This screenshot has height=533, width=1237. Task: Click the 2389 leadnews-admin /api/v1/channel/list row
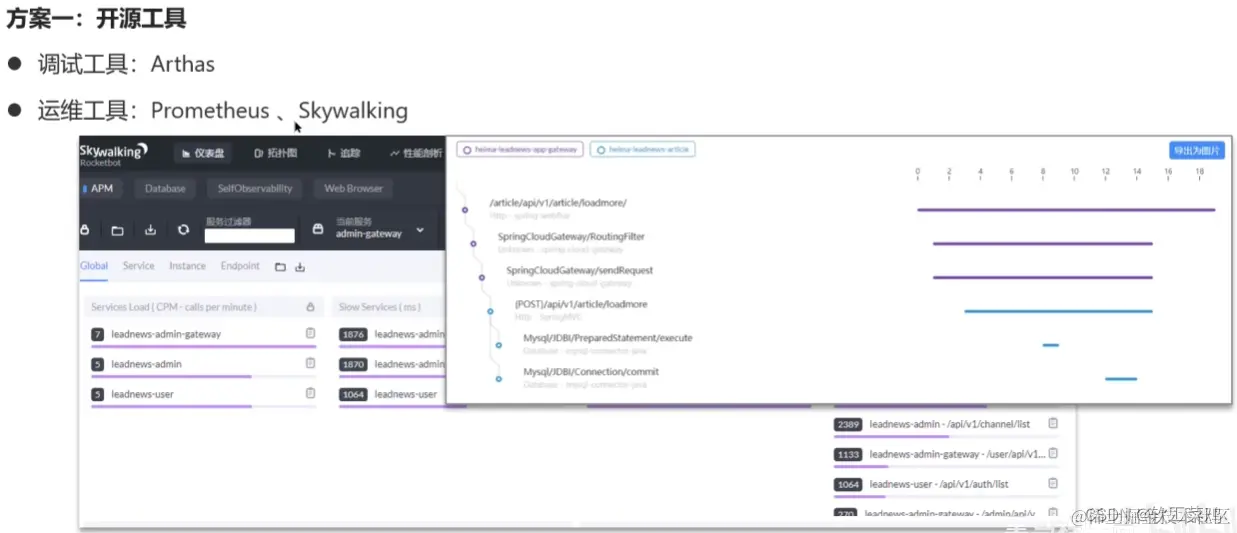(946, 425)
